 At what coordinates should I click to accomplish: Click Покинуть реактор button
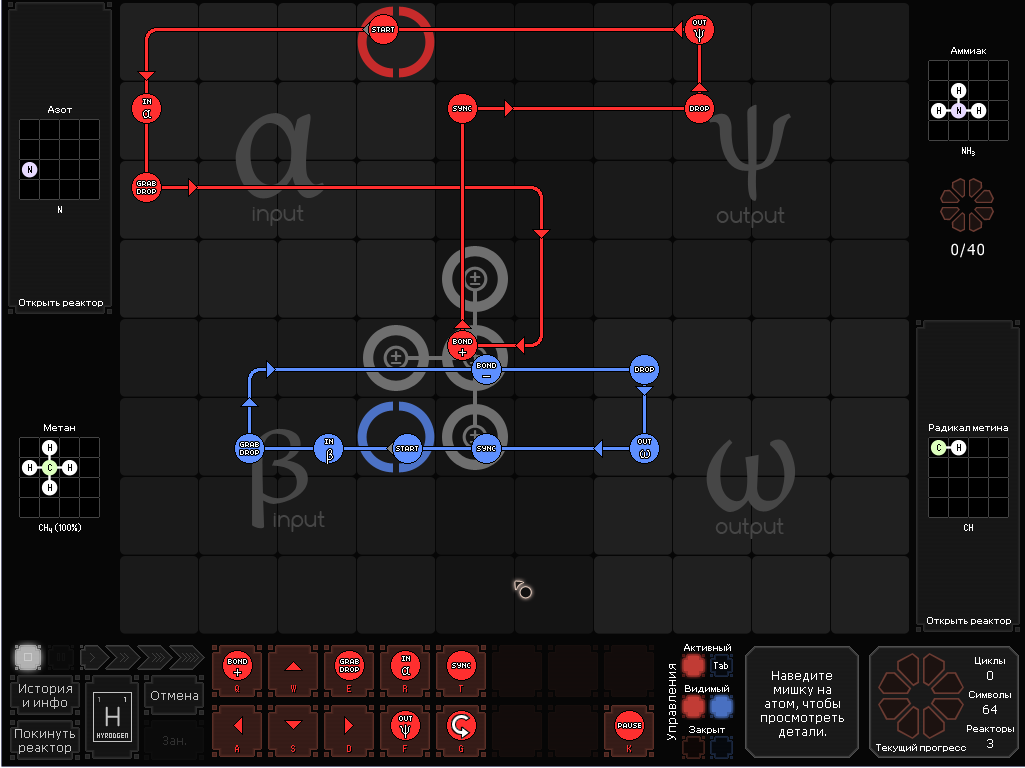pyautogui.click(x=45, y=741)
